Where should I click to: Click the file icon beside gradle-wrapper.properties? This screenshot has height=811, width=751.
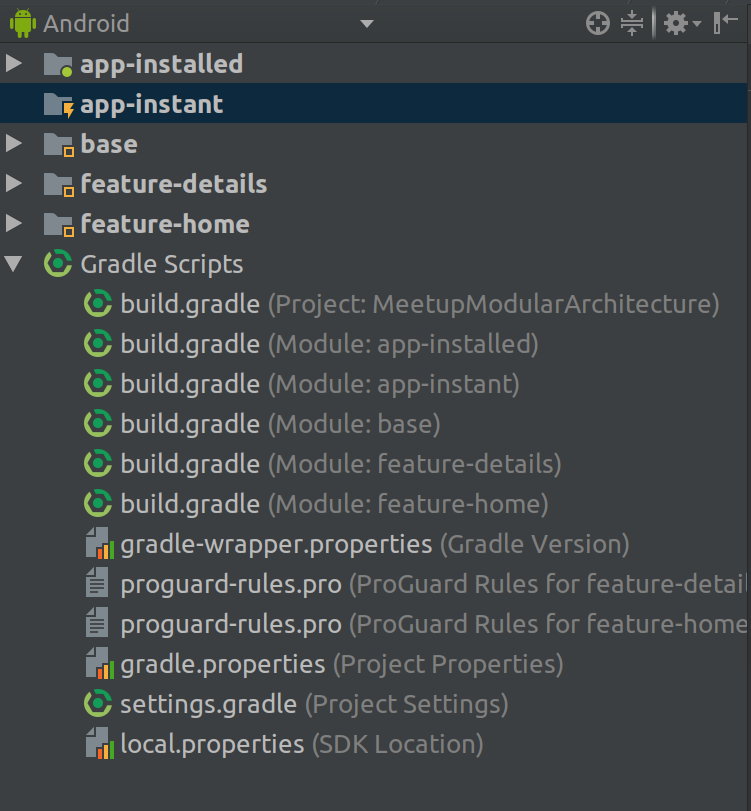coord(98,543)
